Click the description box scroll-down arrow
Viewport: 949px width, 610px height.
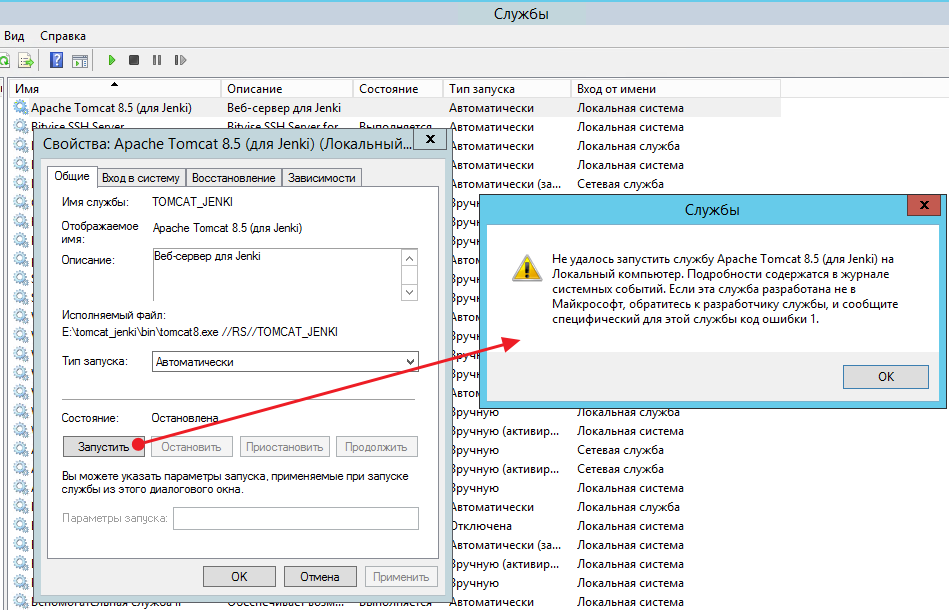(410, 292)
